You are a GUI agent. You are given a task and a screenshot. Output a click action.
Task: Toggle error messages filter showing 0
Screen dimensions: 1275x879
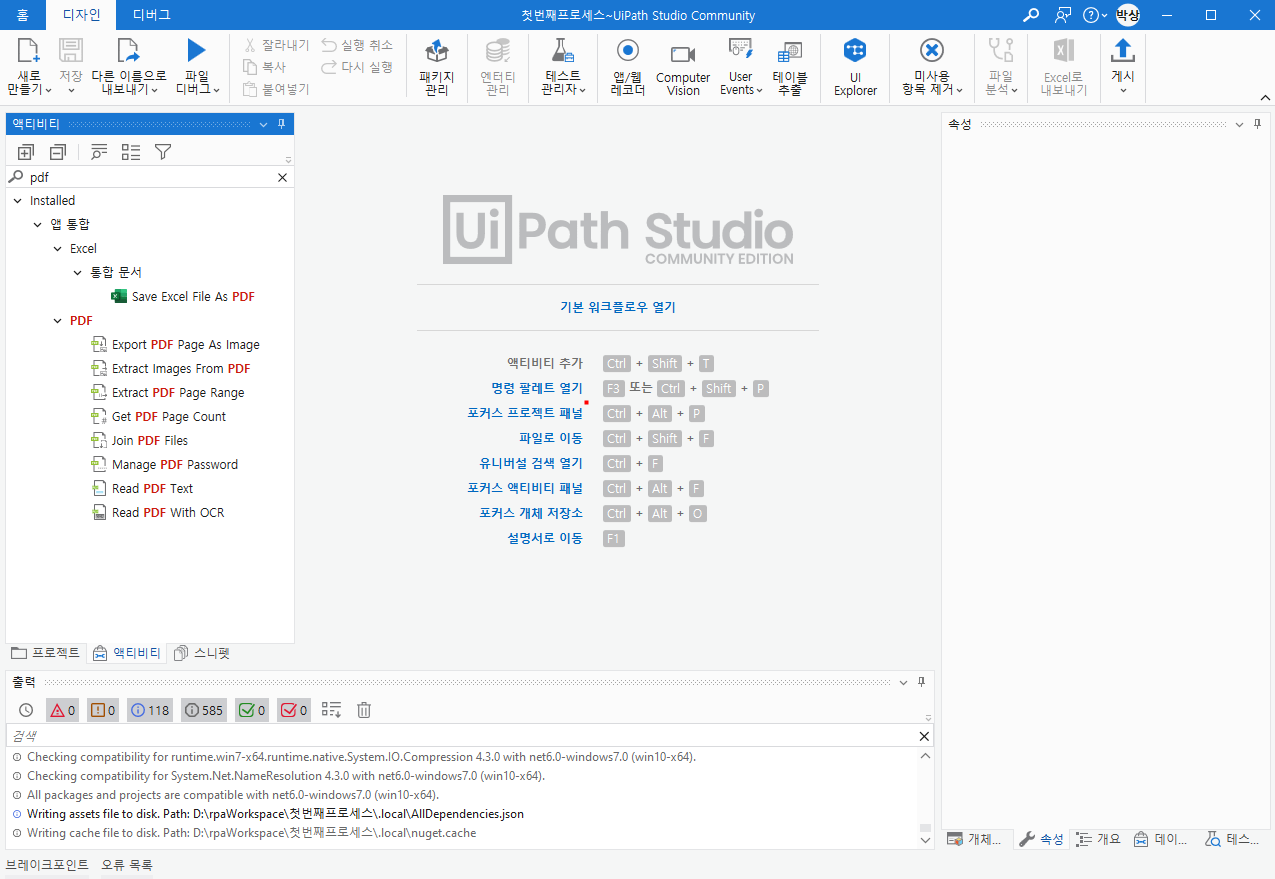point(62,710)
